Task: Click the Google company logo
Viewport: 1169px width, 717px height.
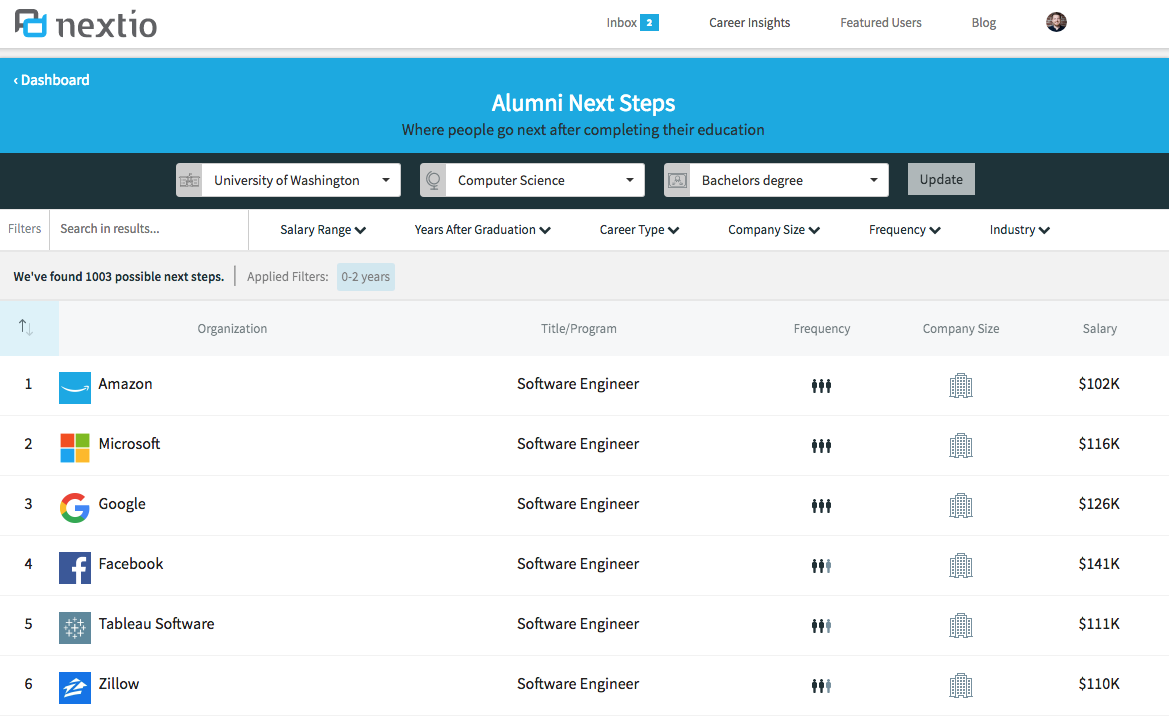Action: (75, 507)
